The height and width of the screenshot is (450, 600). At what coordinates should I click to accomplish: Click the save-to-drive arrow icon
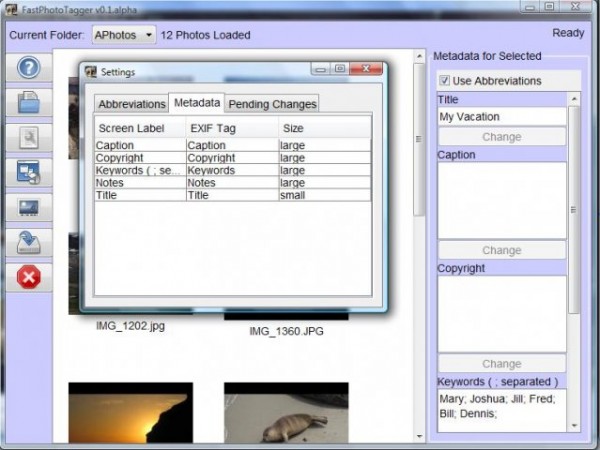click(29, 242)
